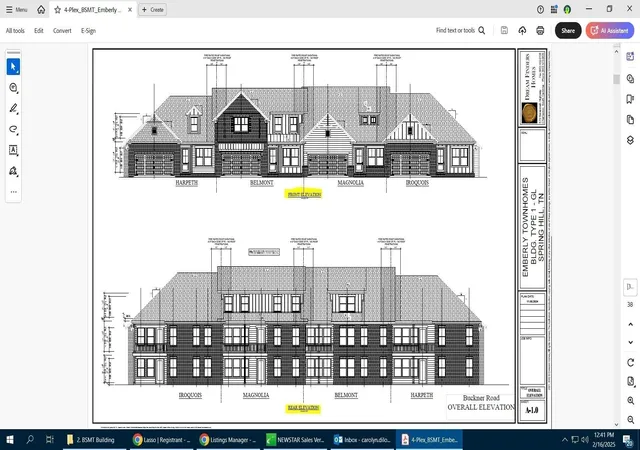Screen dimensions: 640x450
Task: Zoom out of the document
Action: 630,419
